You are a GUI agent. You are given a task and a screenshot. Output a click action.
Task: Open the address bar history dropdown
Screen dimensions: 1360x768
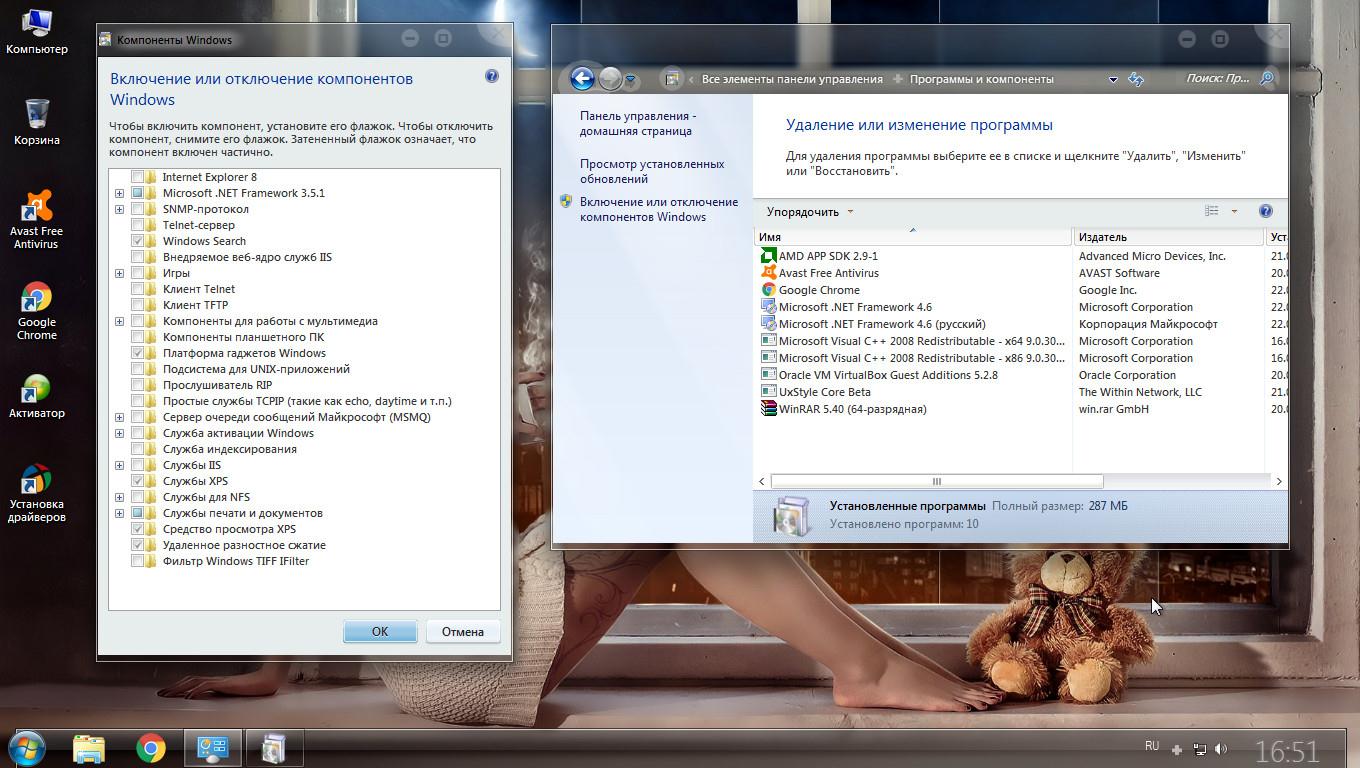click(1113, 79)
